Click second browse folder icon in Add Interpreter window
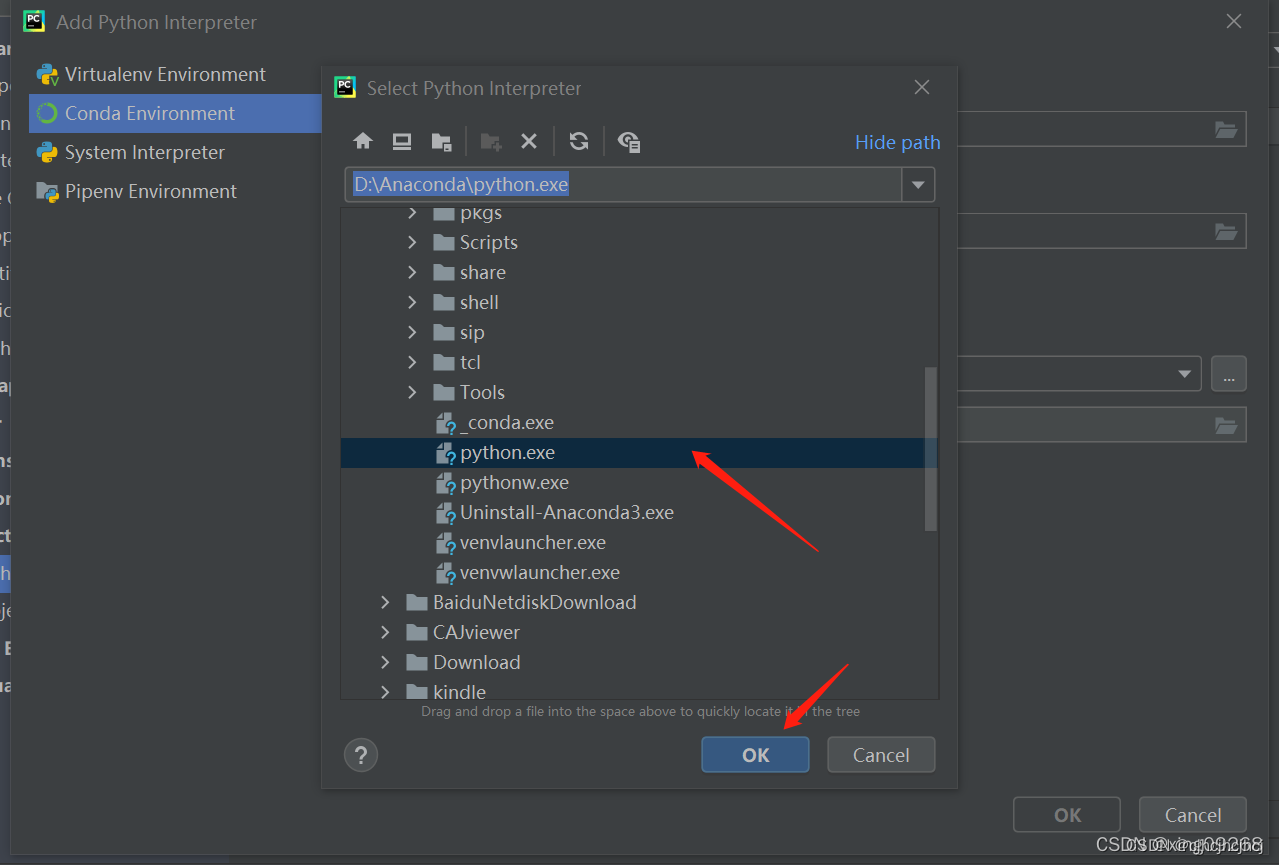The width and height of the screenshot is (1279, 865). pyautogui.click(x=1226, y=231)
